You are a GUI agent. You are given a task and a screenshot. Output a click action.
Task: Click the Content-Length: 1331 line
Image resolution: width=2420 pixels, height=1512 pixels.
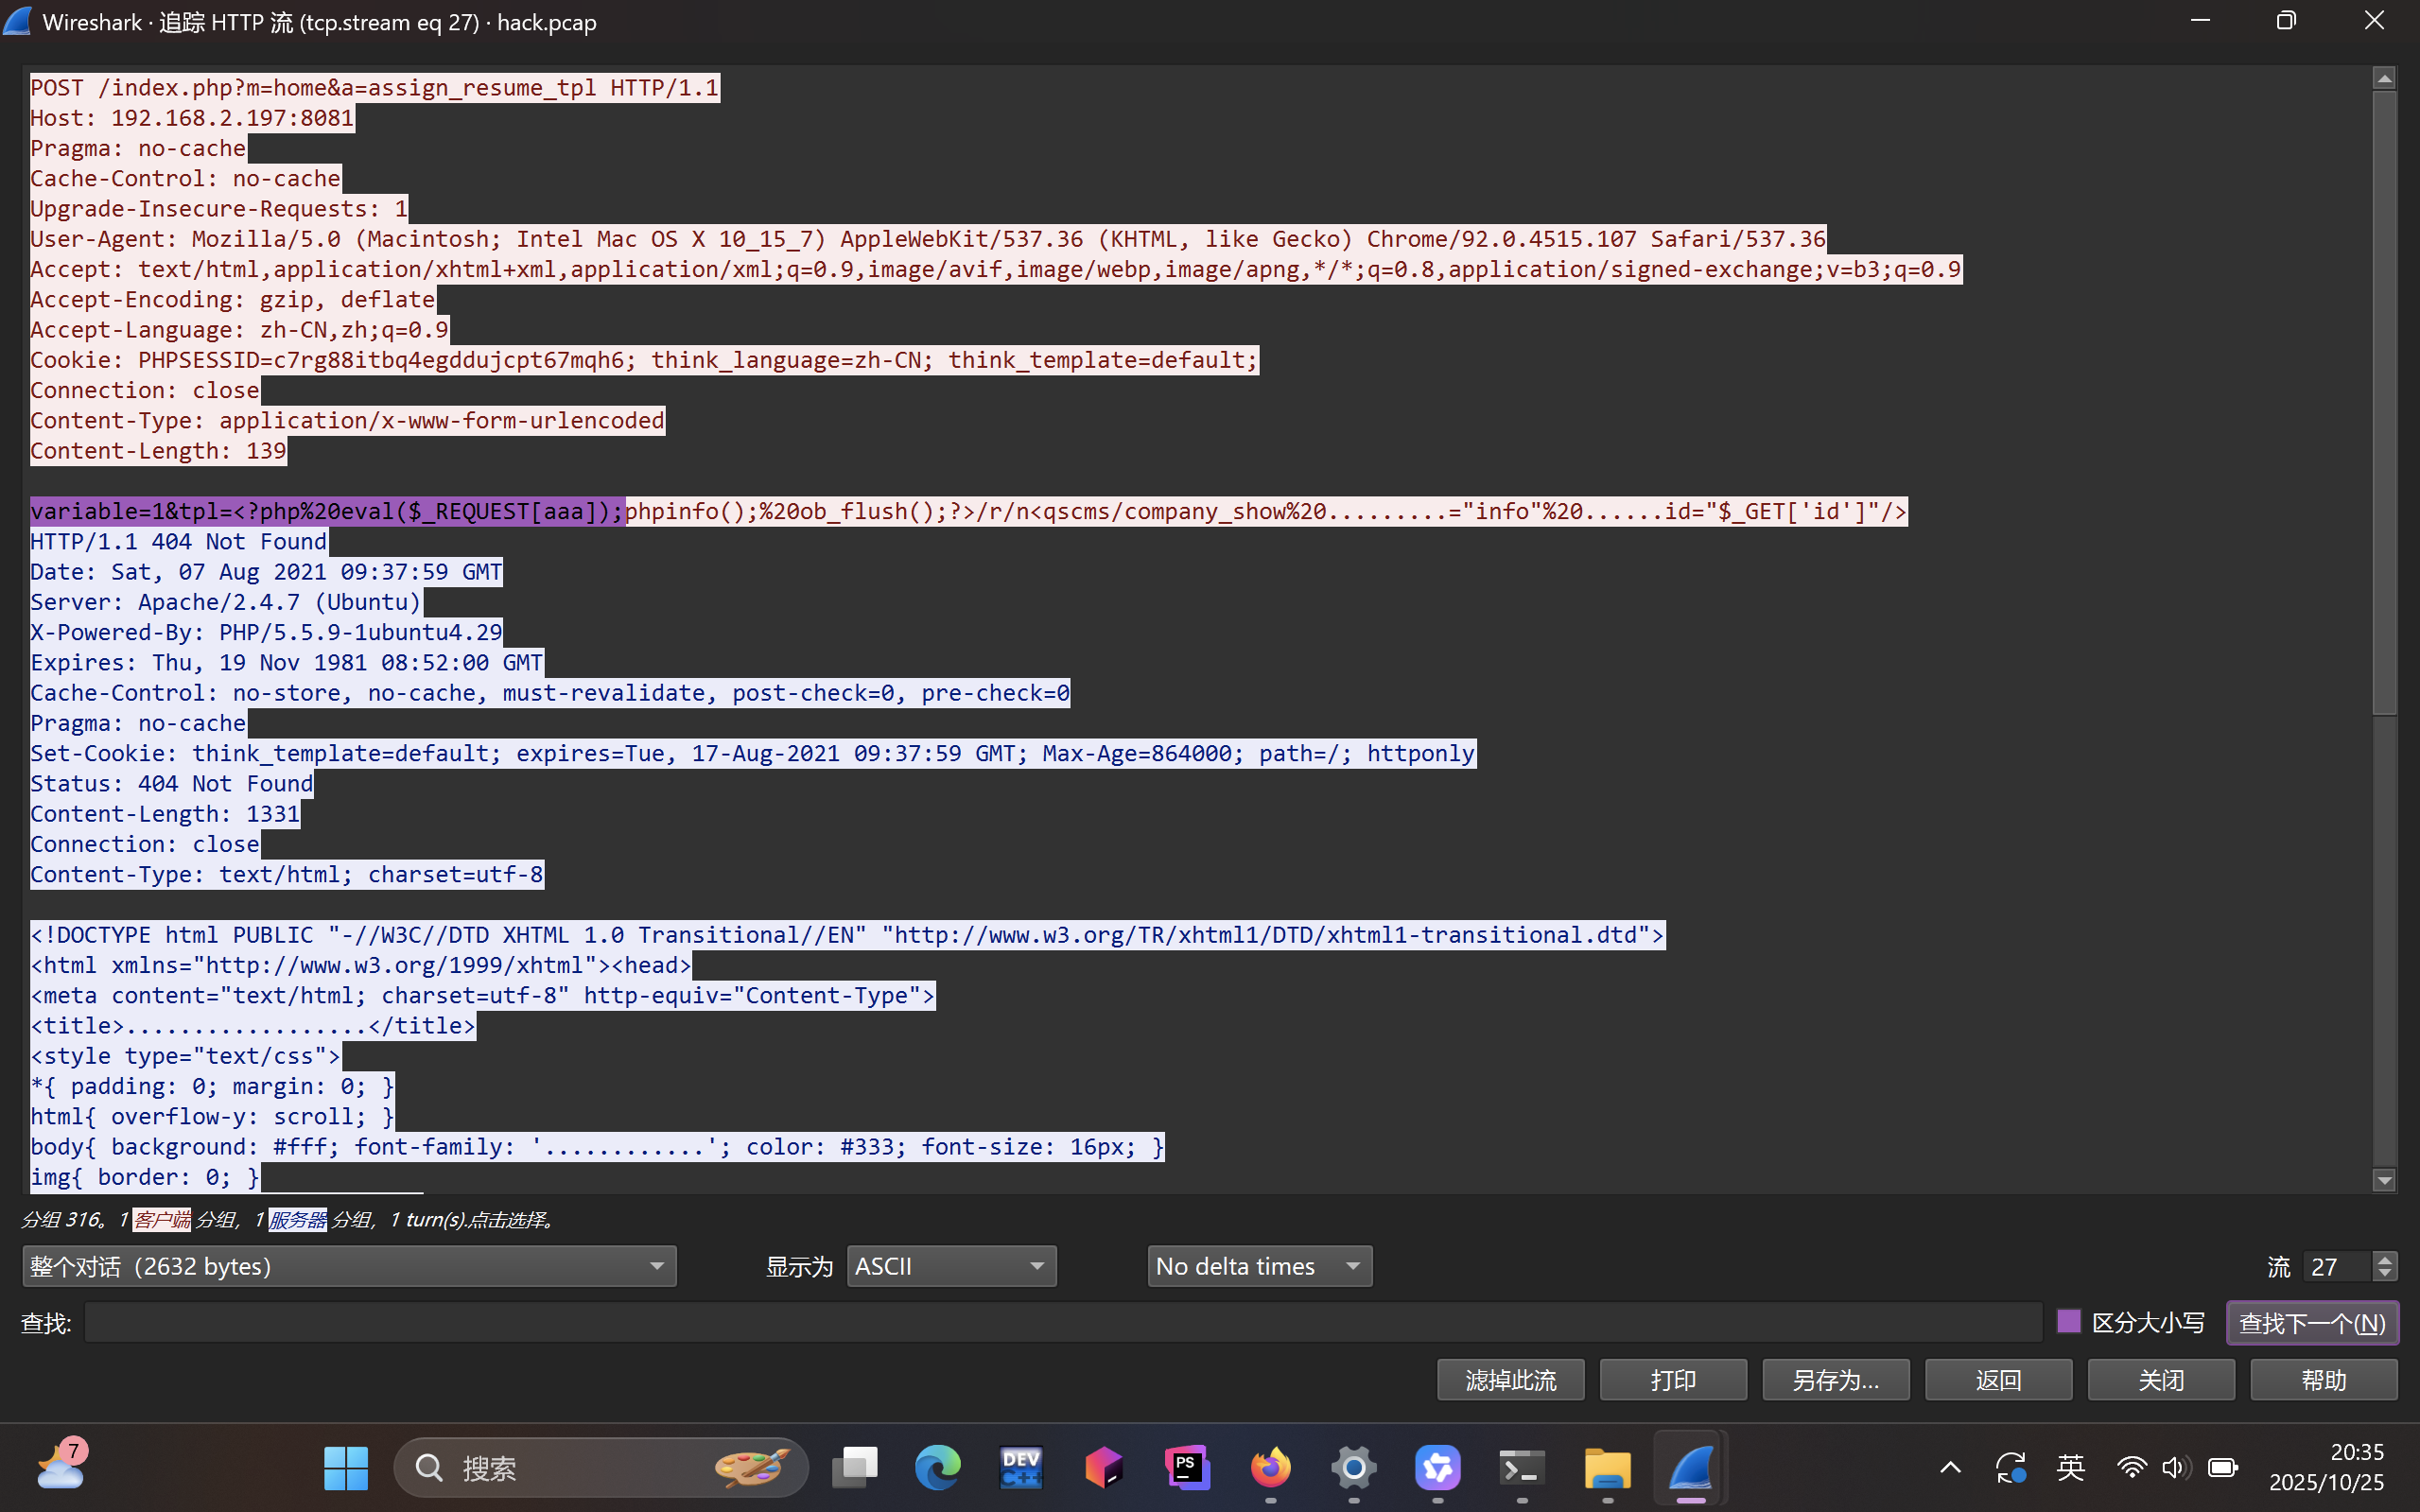tap(165, 814)
